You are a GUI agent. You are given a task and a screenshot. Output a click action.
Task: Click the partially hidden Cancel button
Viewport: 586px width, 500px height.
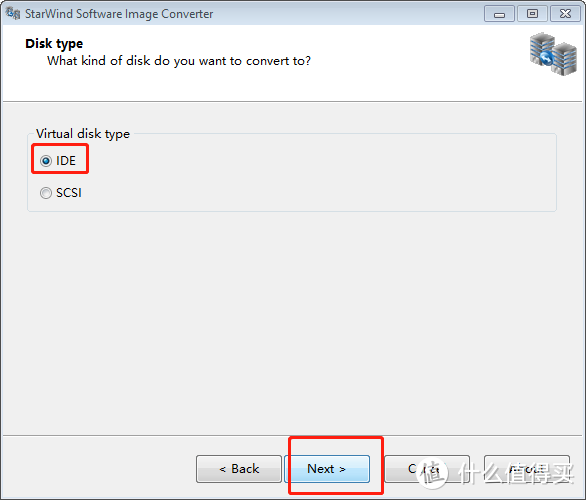[x=427, y=469]
